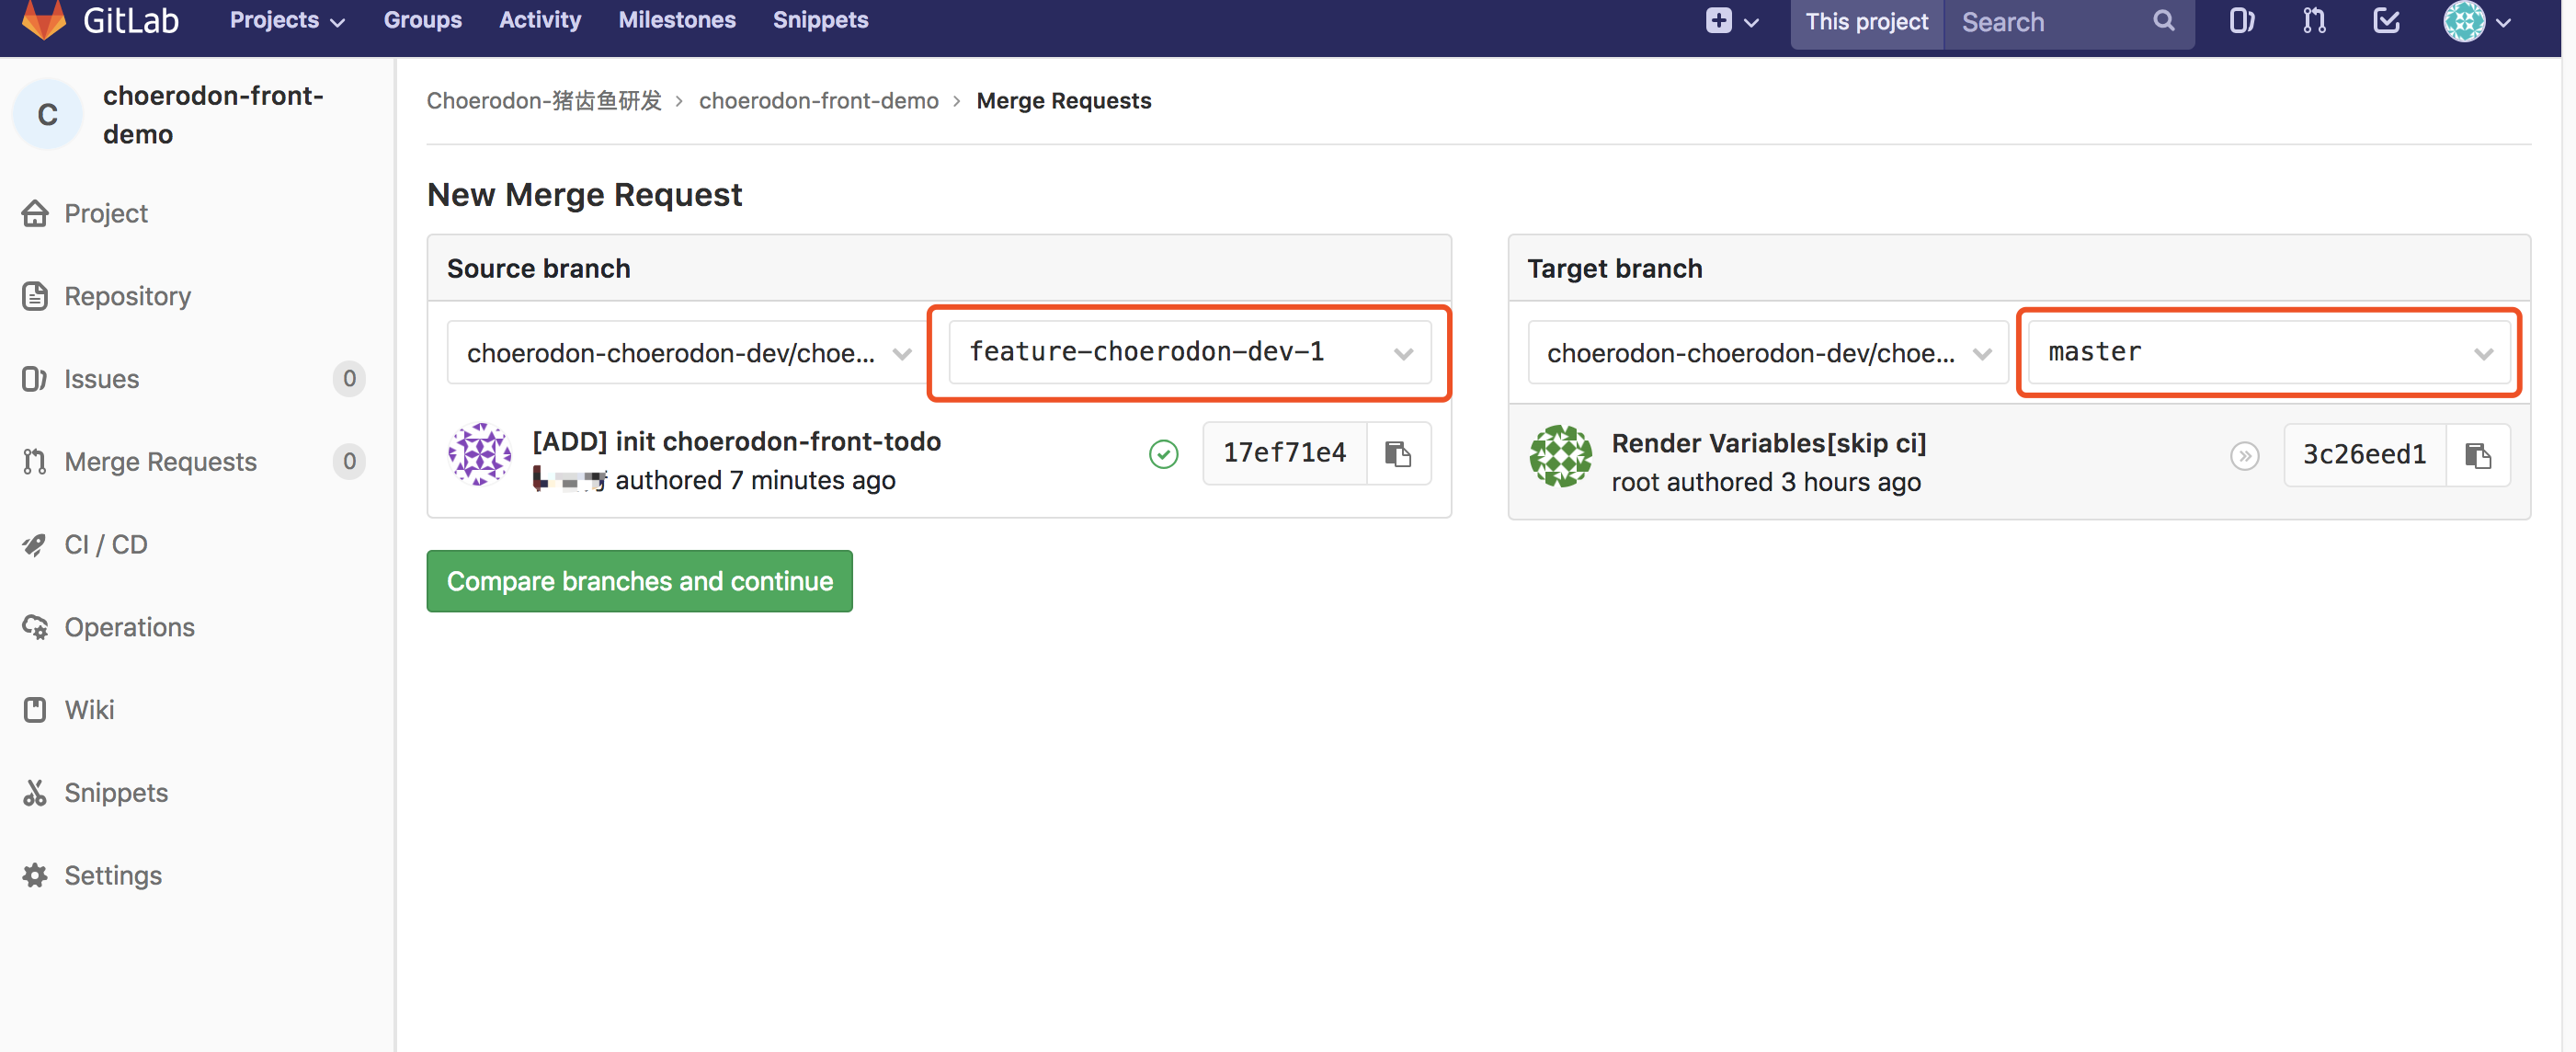Click the GitLab fox logo
The height and width of the screenshot is (1052, 2576).
coord(43,19)
